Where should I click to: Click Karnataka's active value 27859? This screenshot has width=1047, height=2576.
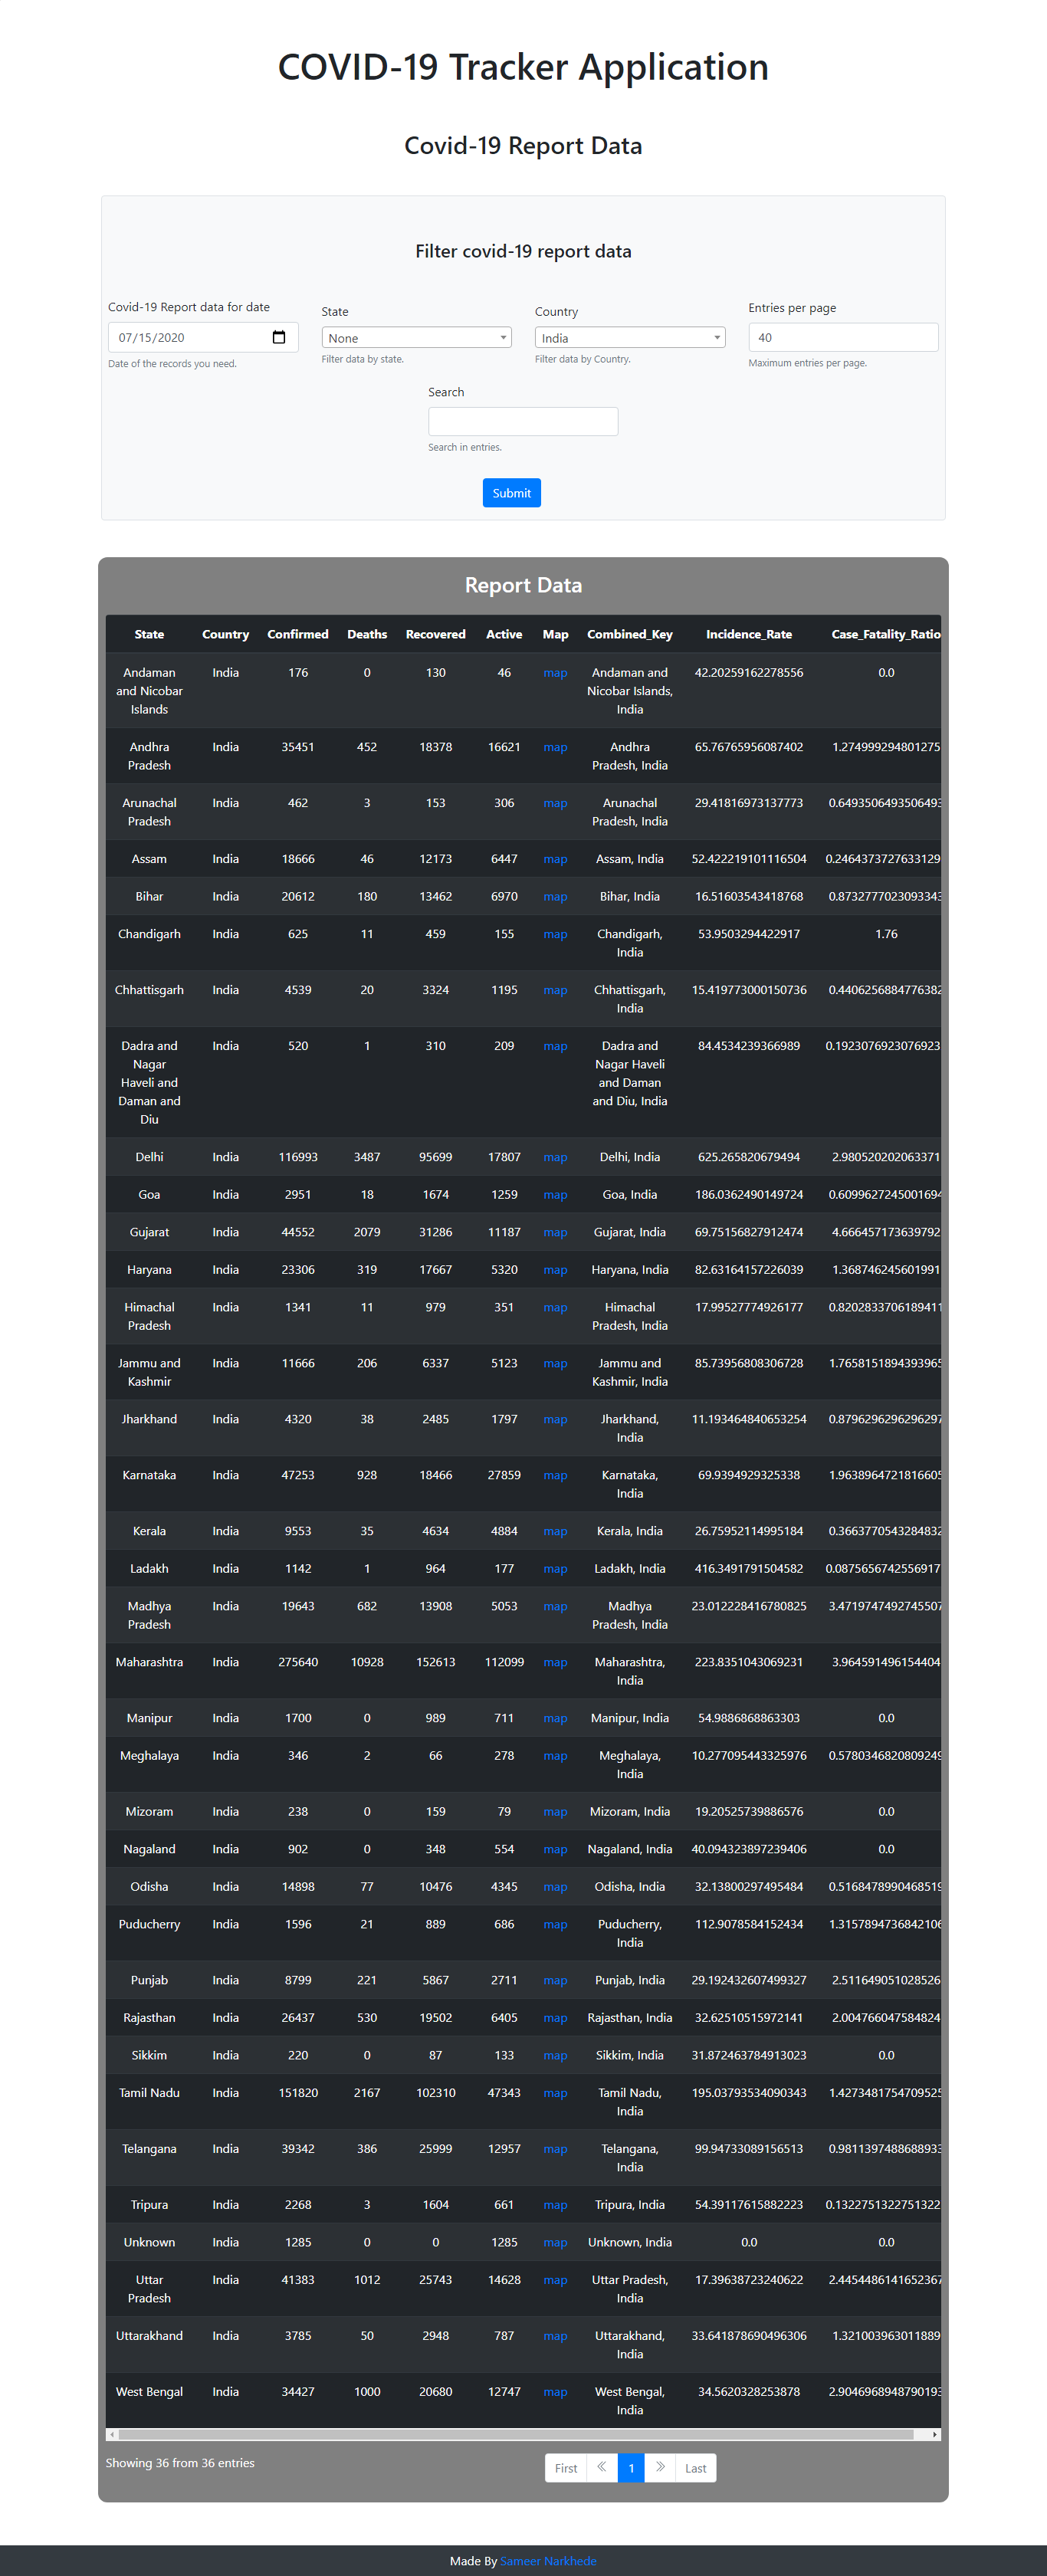coord(504,1475)
